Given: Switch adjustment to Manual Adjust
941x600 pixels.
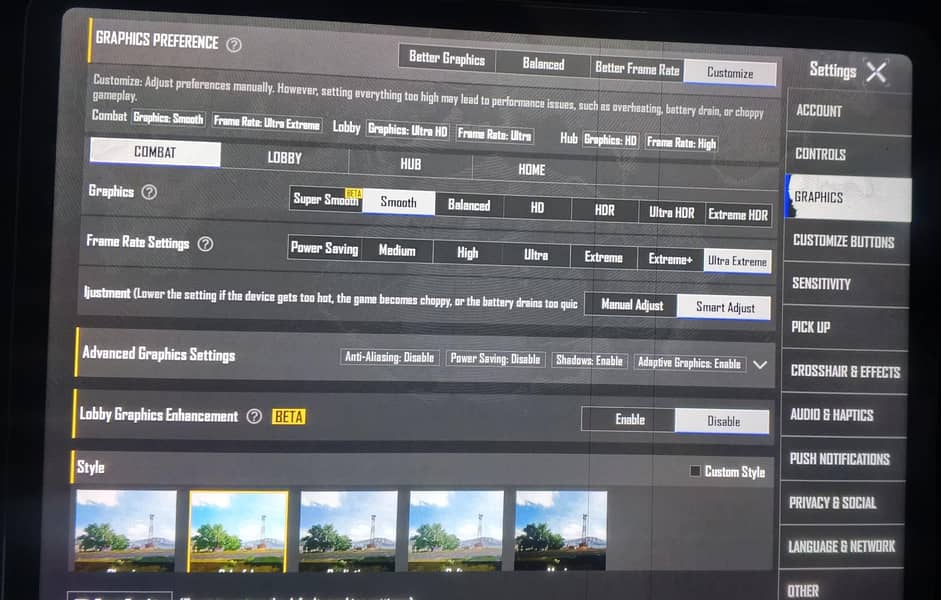Looking at the screenshot, I should pos(632,305).
